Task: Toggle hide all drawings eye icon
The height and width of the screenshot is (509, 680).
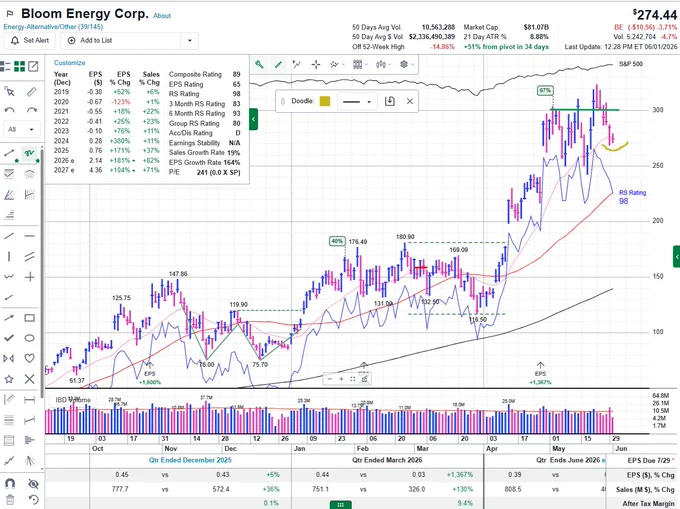Action: click(x=33, y=483)
